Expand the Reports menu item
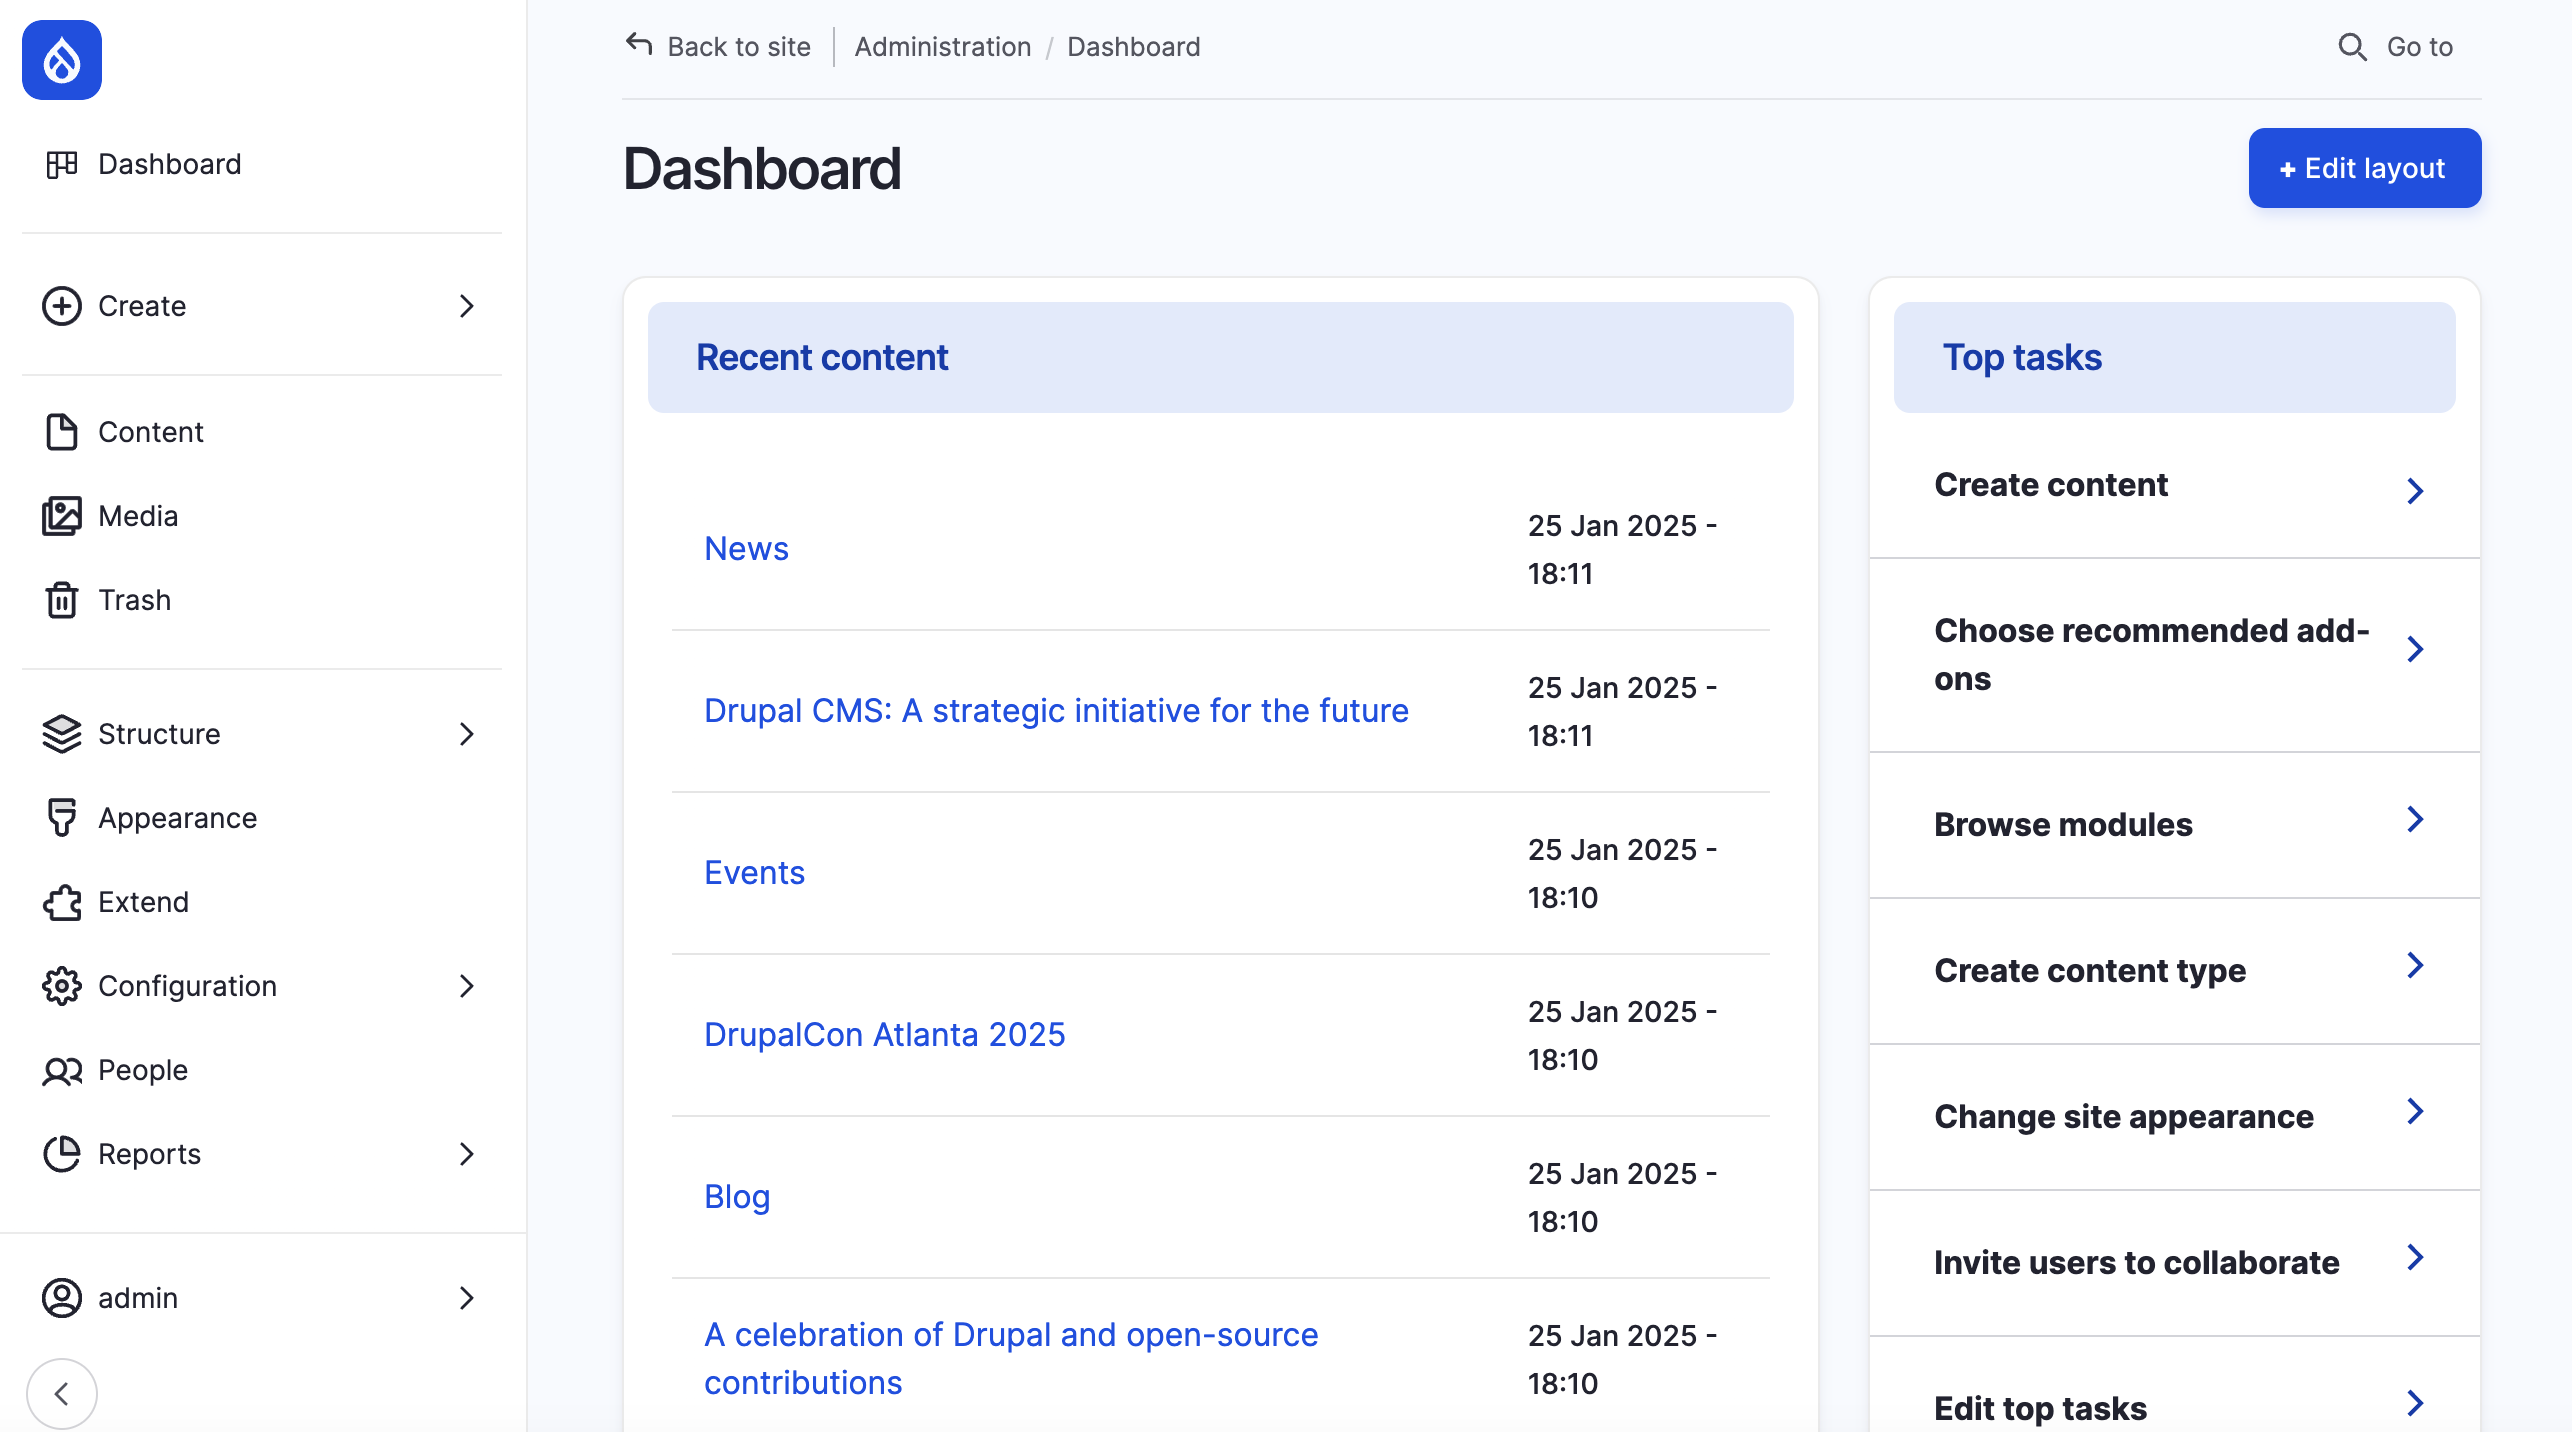This screenshot has height=1432, width=2572. [465, 1153]
